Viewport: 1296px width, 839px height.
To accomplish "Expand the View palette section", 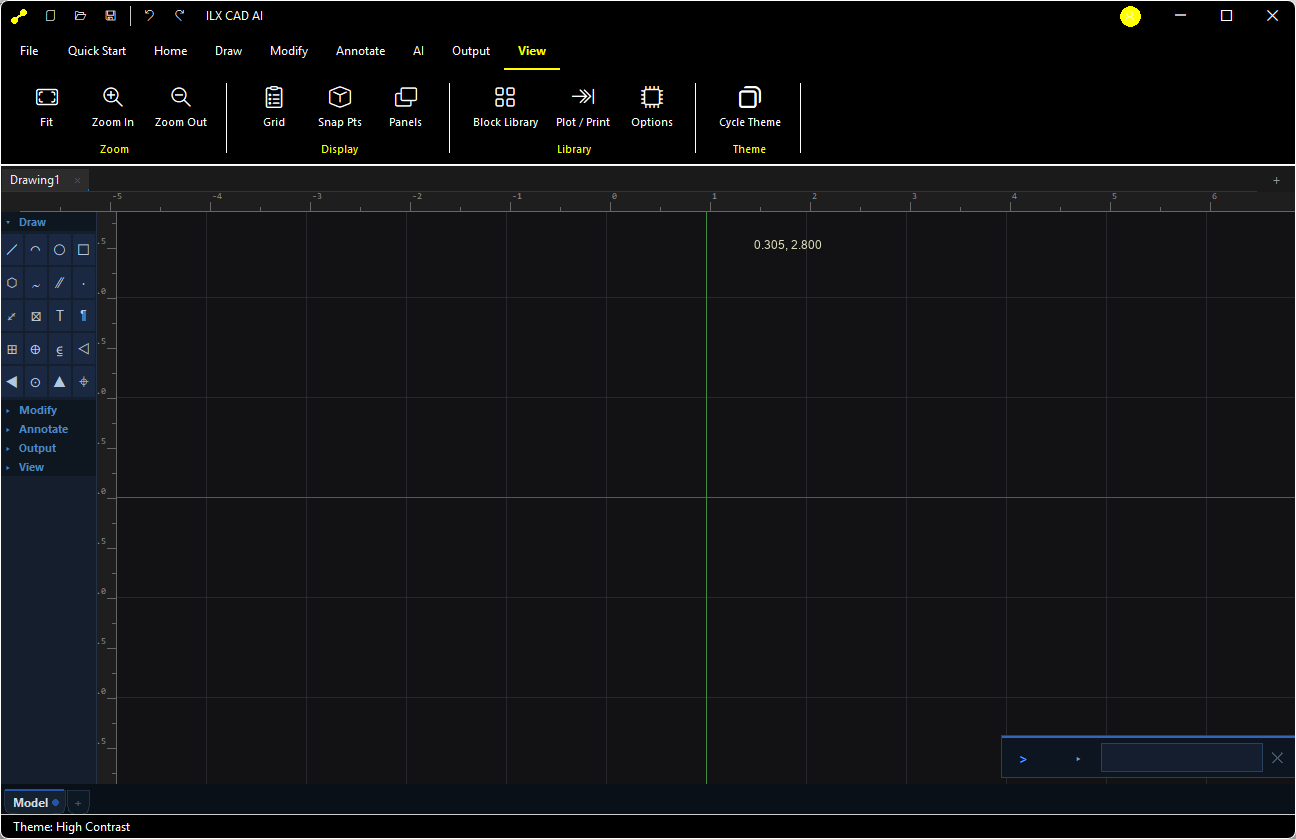I will click(x=48, y=467).
